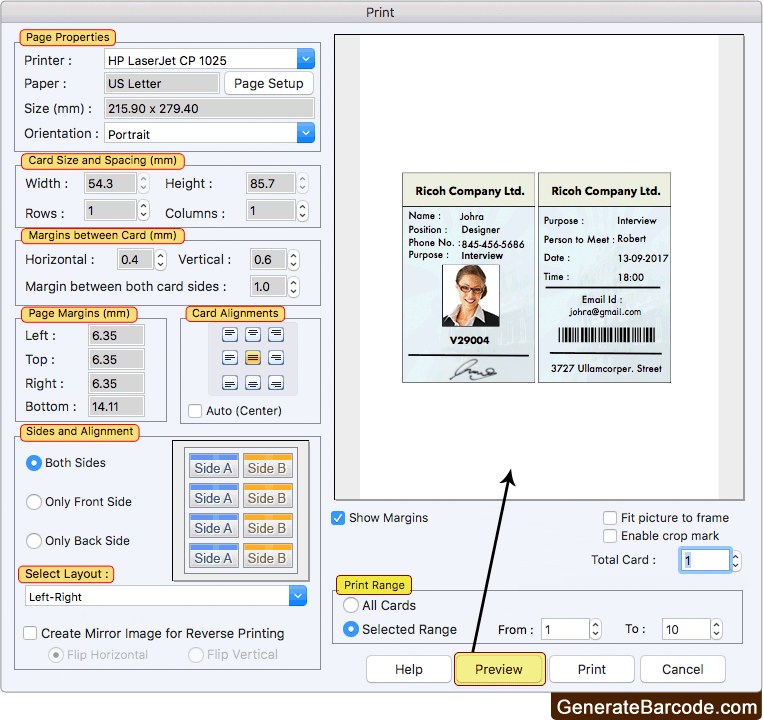
Task: Turn on Enable crop mark
Action: [610, 536]
